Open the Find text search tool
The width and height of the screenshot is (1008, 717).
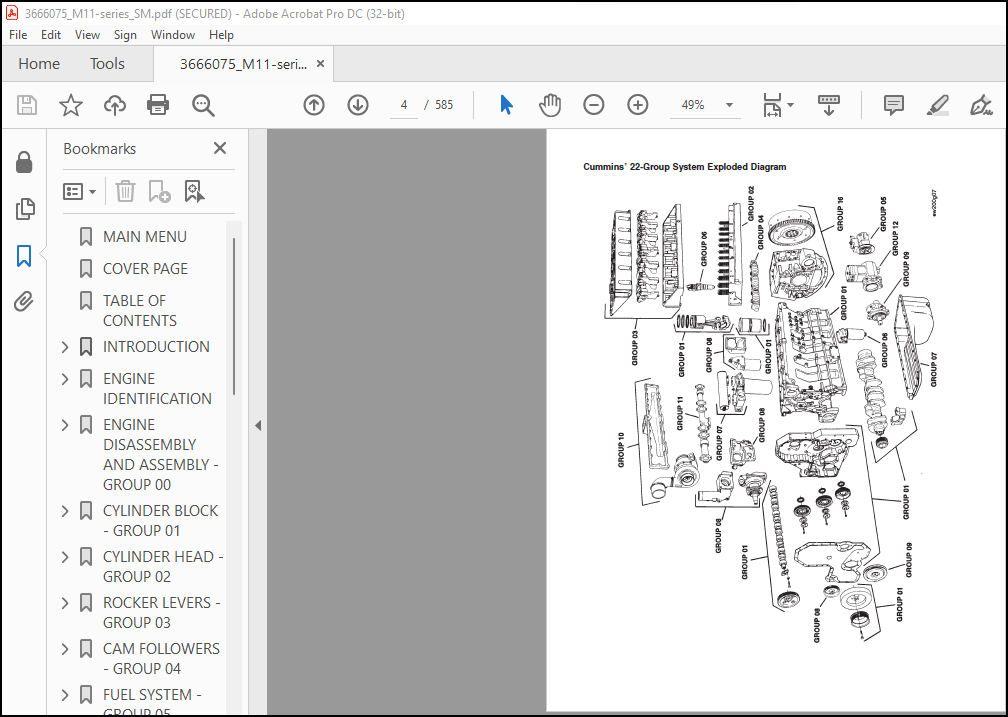tap(203, 105)
